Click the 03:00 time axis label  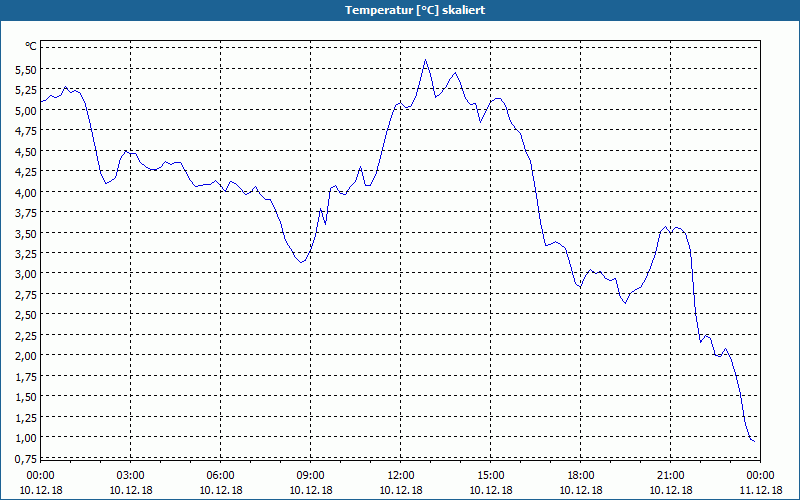131,476
